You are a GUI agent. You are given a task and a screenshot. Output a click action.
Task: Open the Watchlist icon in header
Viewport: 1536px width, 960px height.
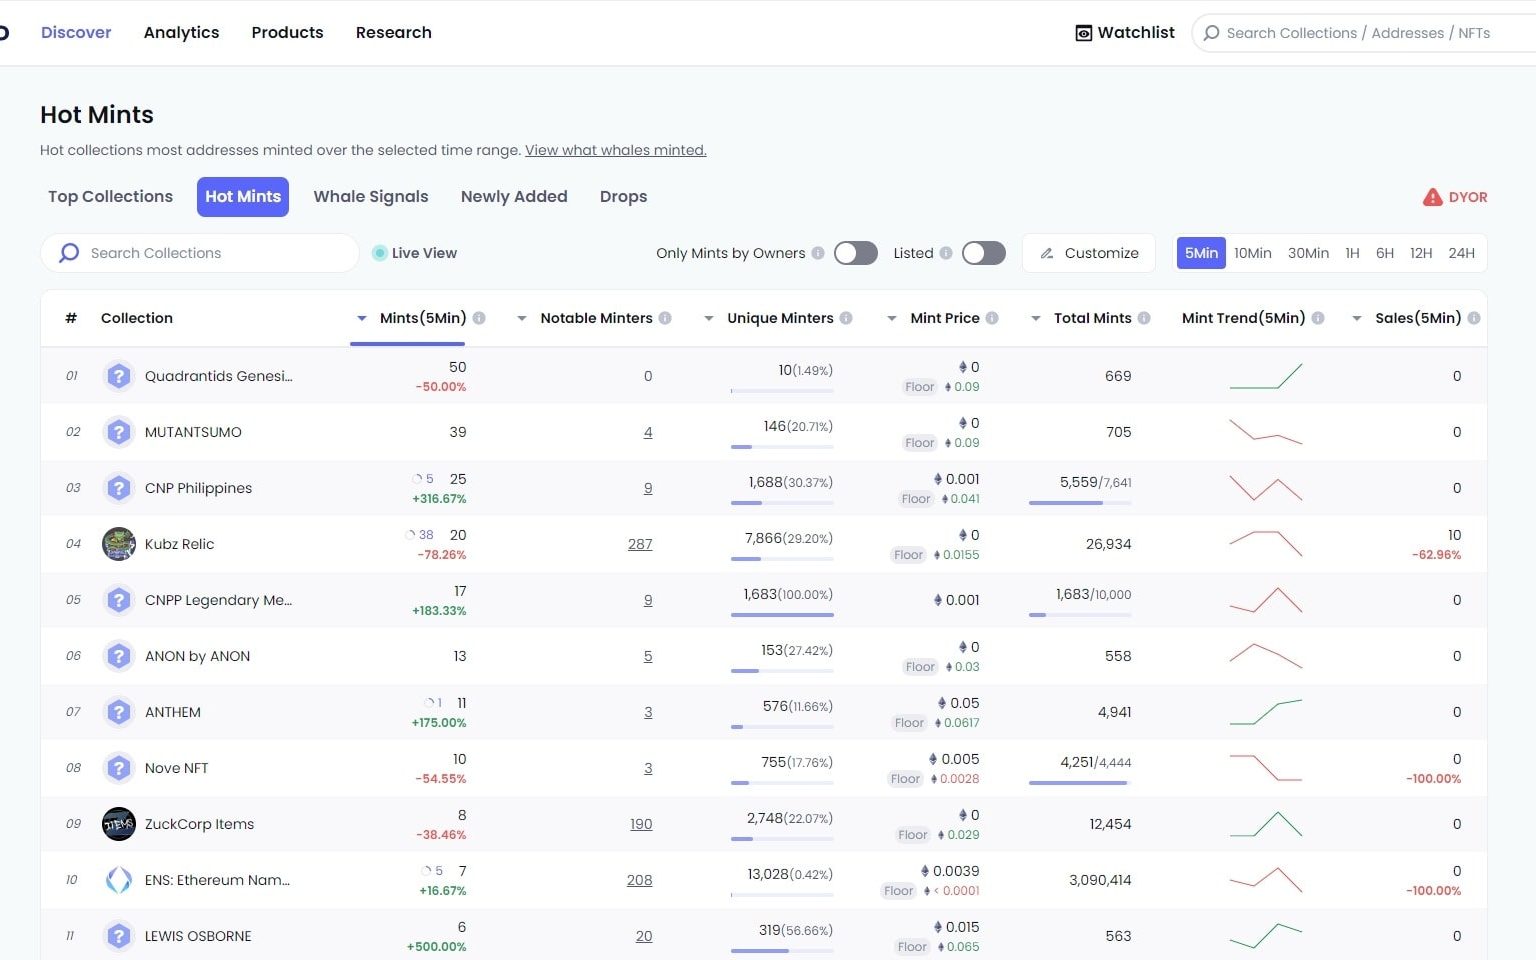(1083, 33)
